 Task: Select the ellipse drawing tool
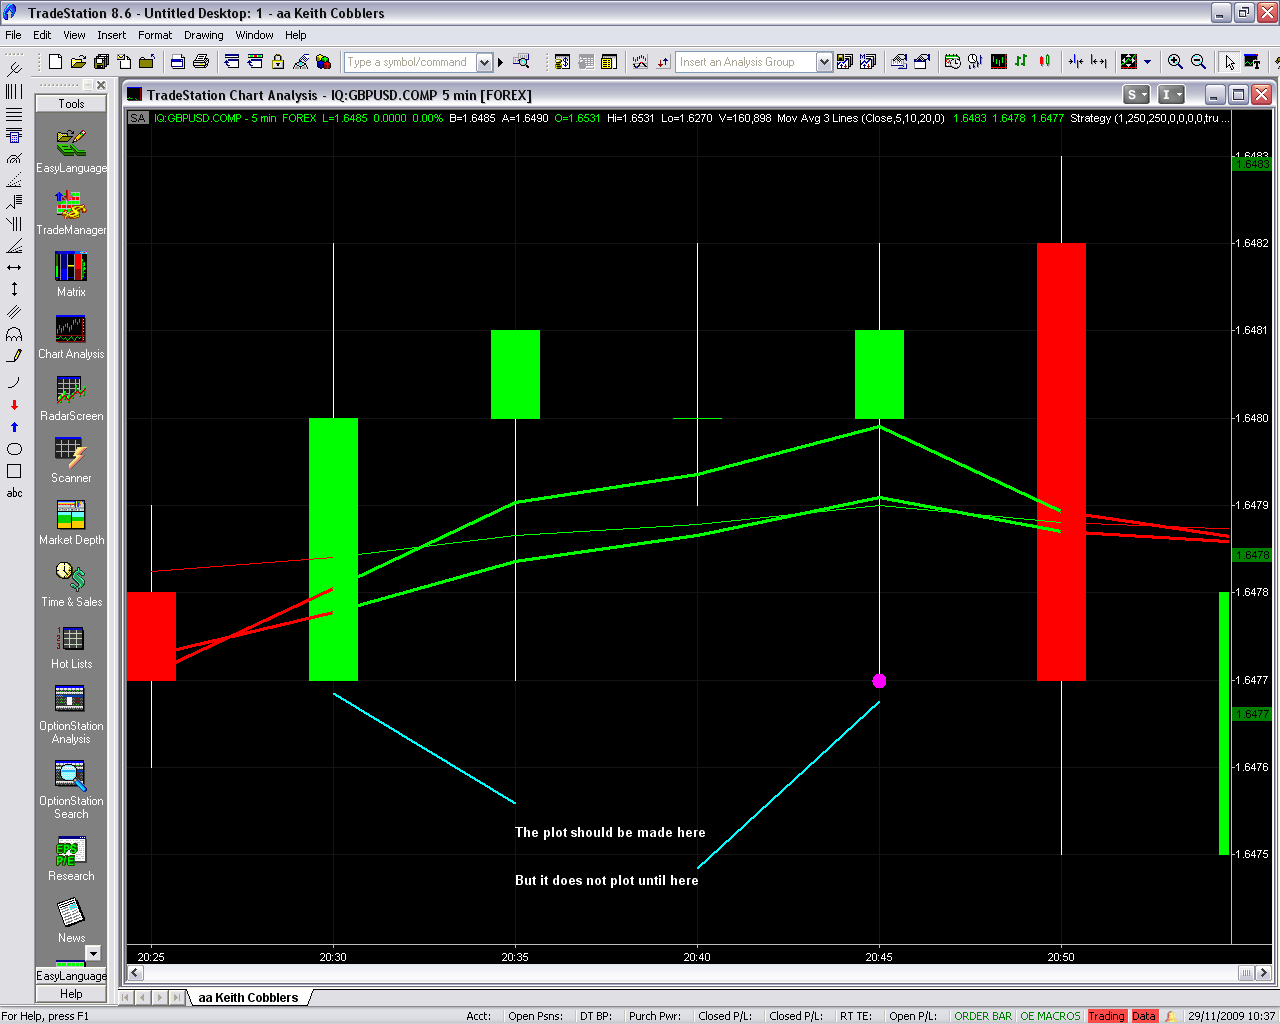click(x=14, y=449)
